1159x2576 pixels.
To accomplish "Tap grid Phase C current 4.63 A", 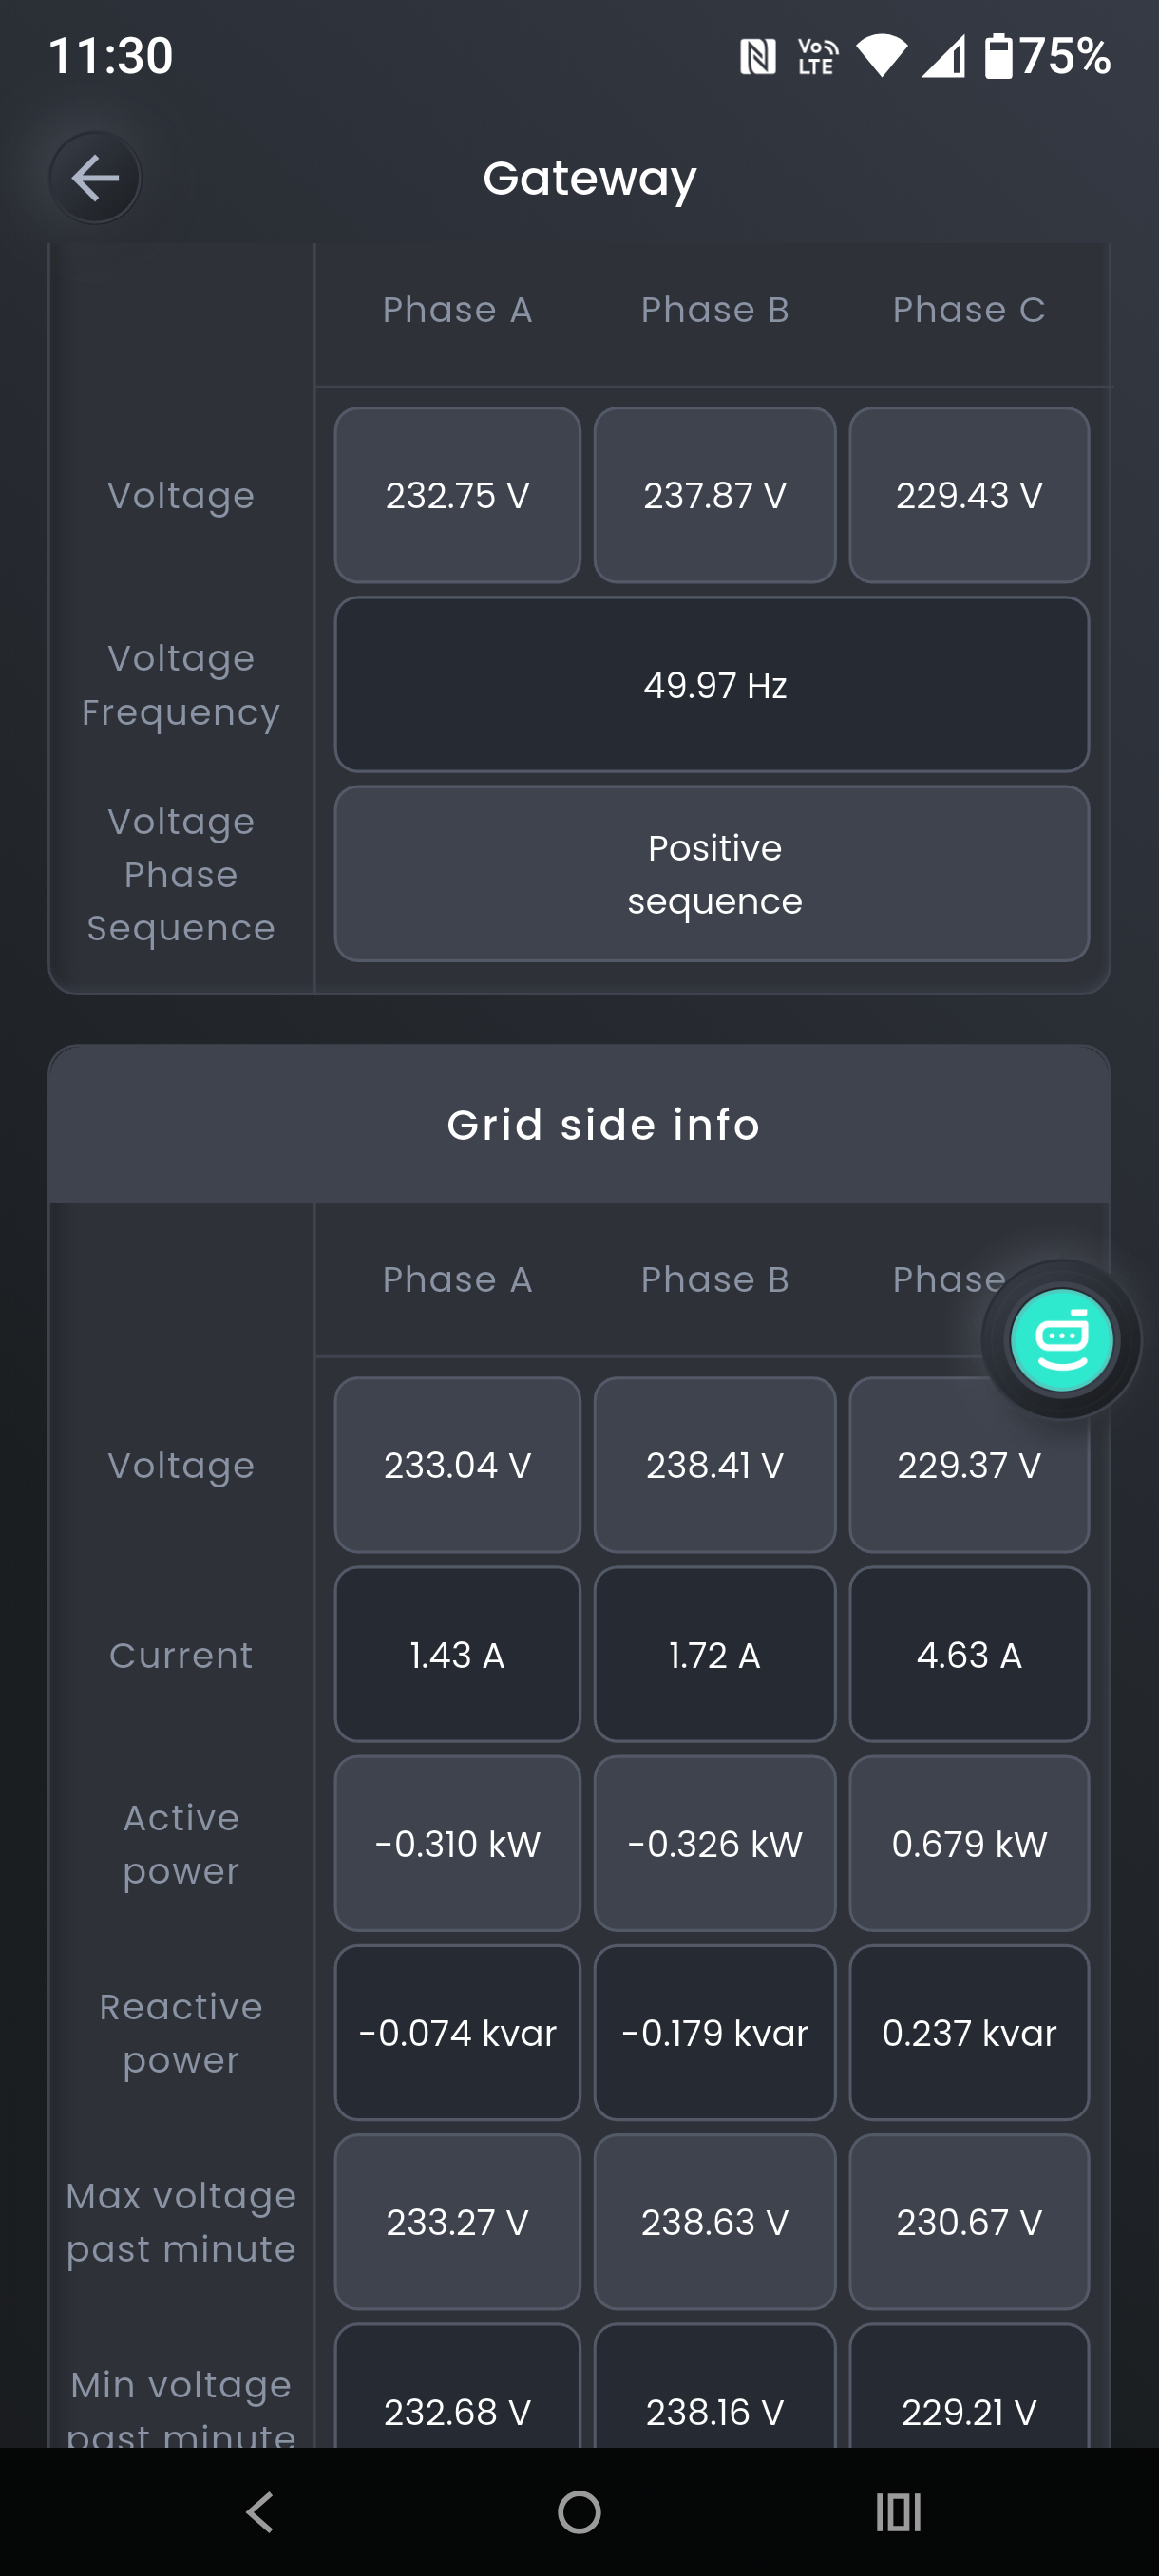I will tap(968, 1655).
